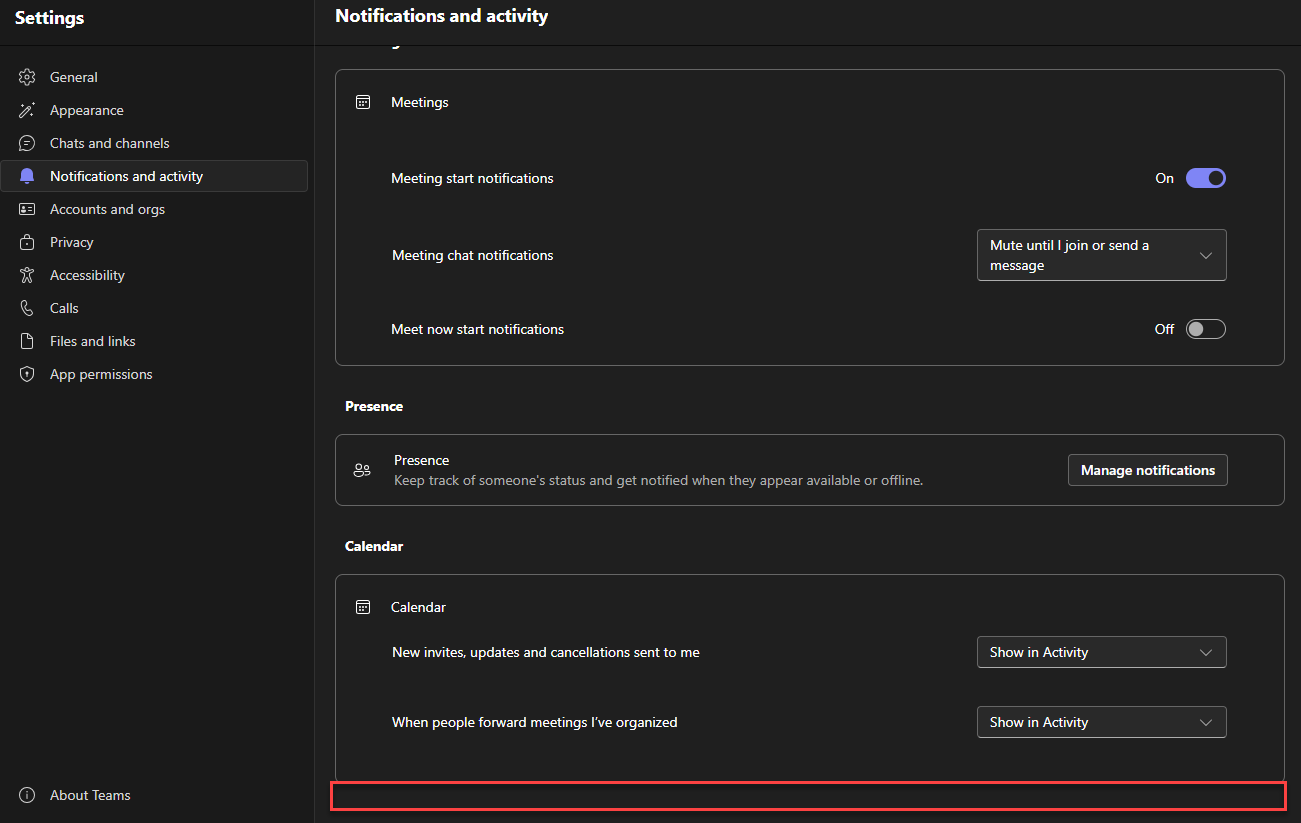Click the Notifications and activity bell icon
Viewport: 1301px width, 823px height.
pos(26,176)
